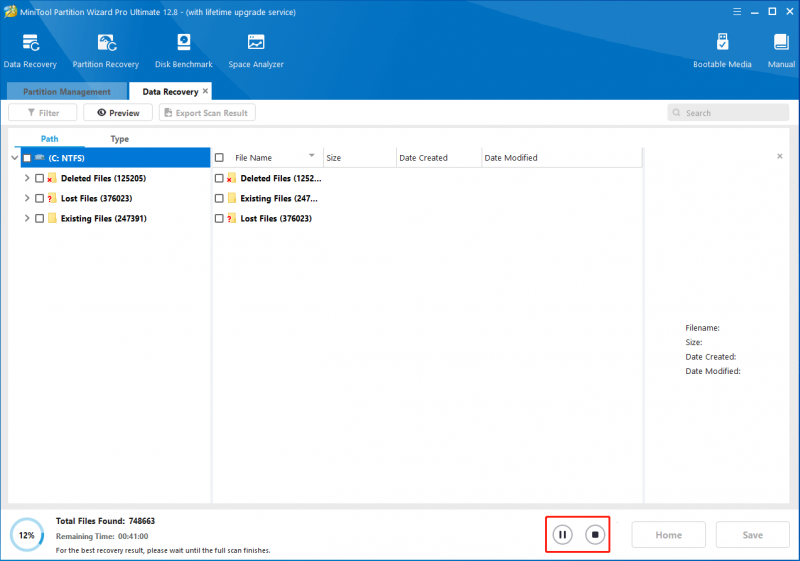Sort by the Size column header
800x561 pixels.
pos(360,158)
